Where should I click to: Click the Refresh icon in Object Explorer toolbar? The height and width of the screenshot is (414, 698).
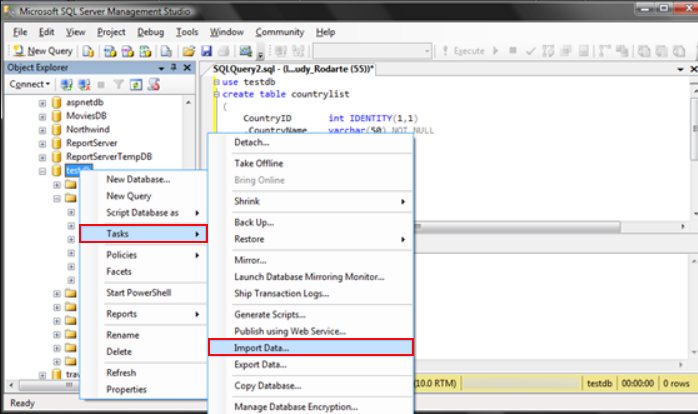point(136,84)
